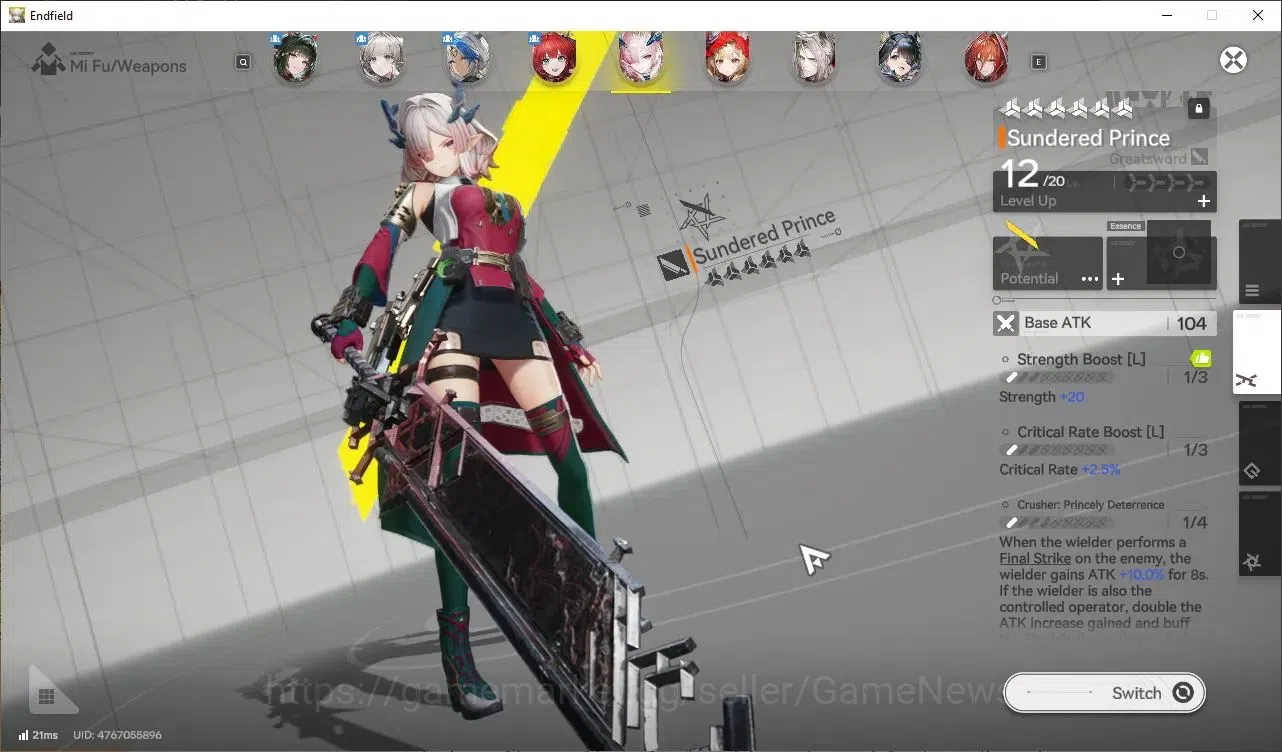The image size is (1282, 752).
Task: Select the orange-haired operator portrait
Action: click(986, 58)
